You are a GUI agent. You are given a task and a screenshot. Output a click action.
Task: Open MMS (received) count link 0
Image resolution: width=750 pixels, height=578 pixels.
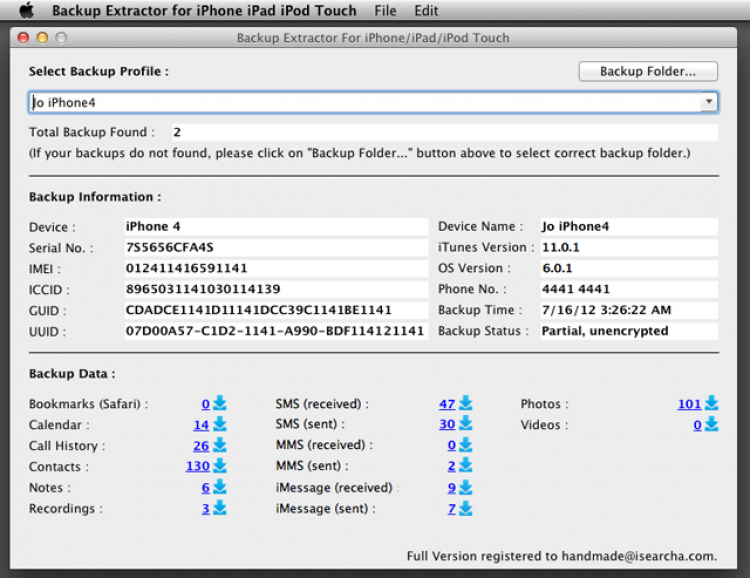(x=452, y=445)
